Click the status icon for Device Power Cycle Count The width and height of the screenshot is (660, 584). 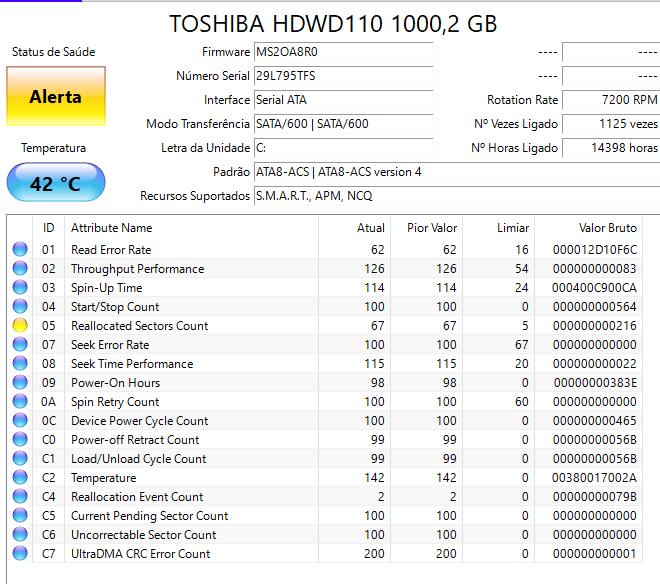click(x=20, y=420)
